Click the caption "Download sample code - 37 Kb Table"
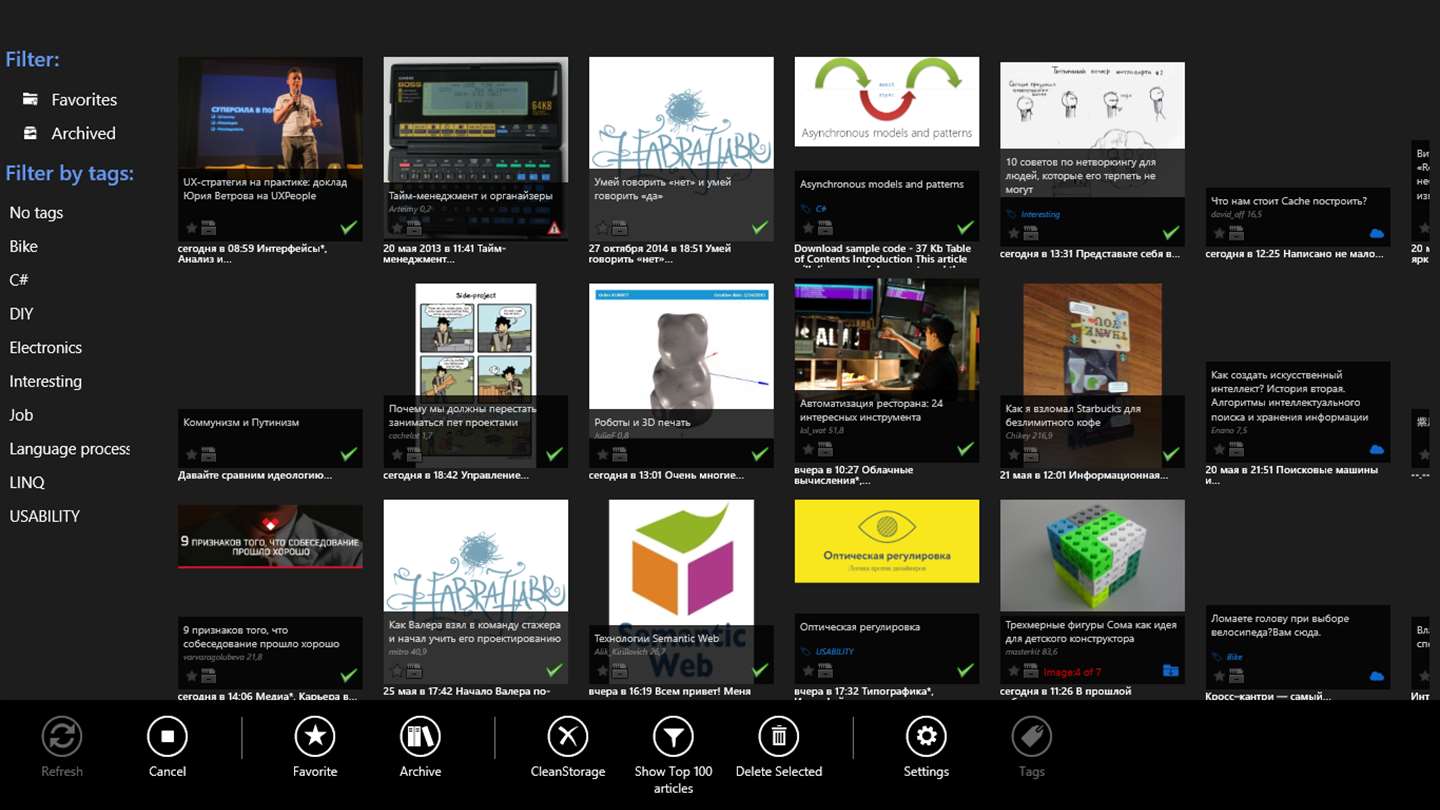Viewport: 1440px width, 810px height. click(882, 248)
